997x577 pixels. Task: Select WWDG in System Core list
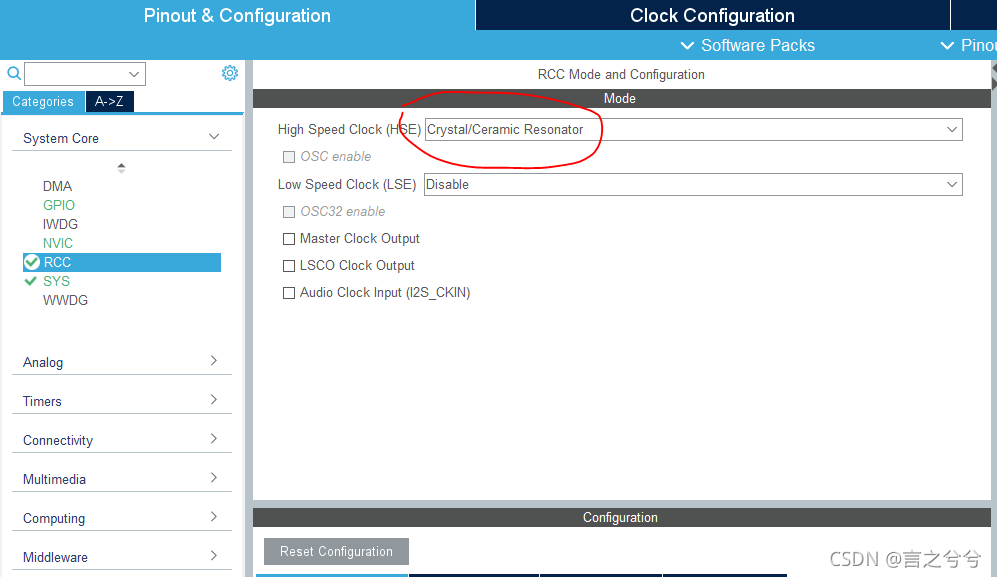click(65, 300)
